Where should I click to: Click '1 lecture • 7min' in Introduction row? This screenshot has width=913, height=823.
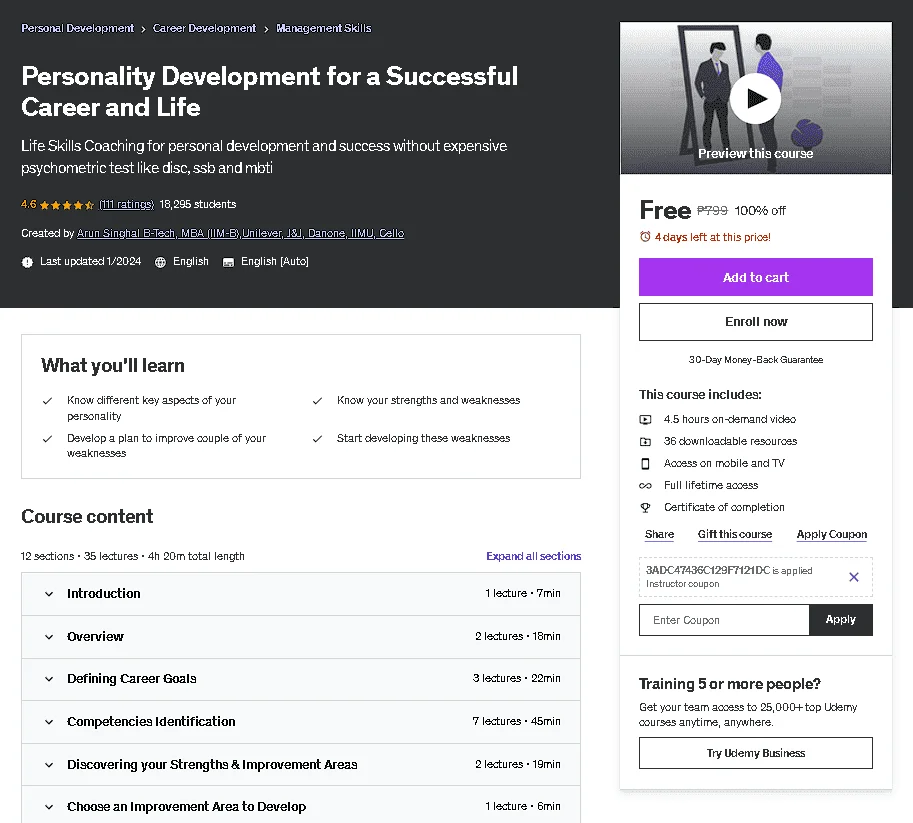tap(523, 594)
